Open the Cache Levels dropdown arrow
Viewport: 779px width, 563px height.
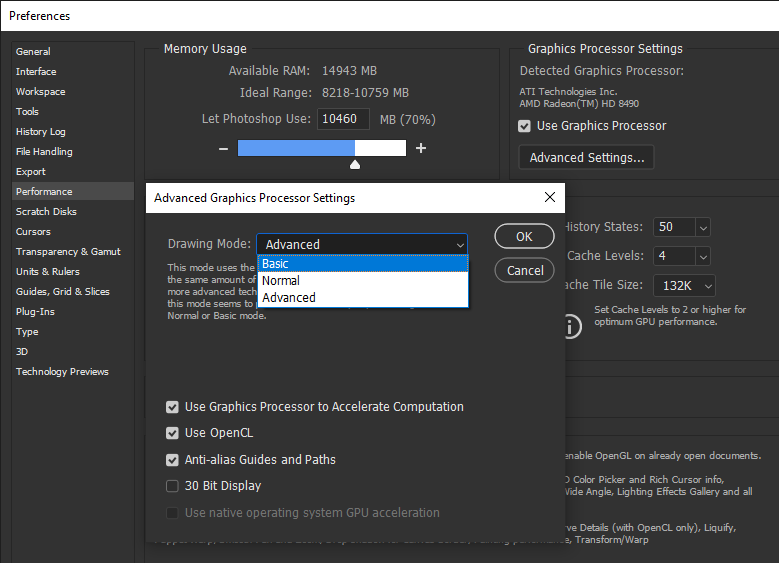[702, 257]
